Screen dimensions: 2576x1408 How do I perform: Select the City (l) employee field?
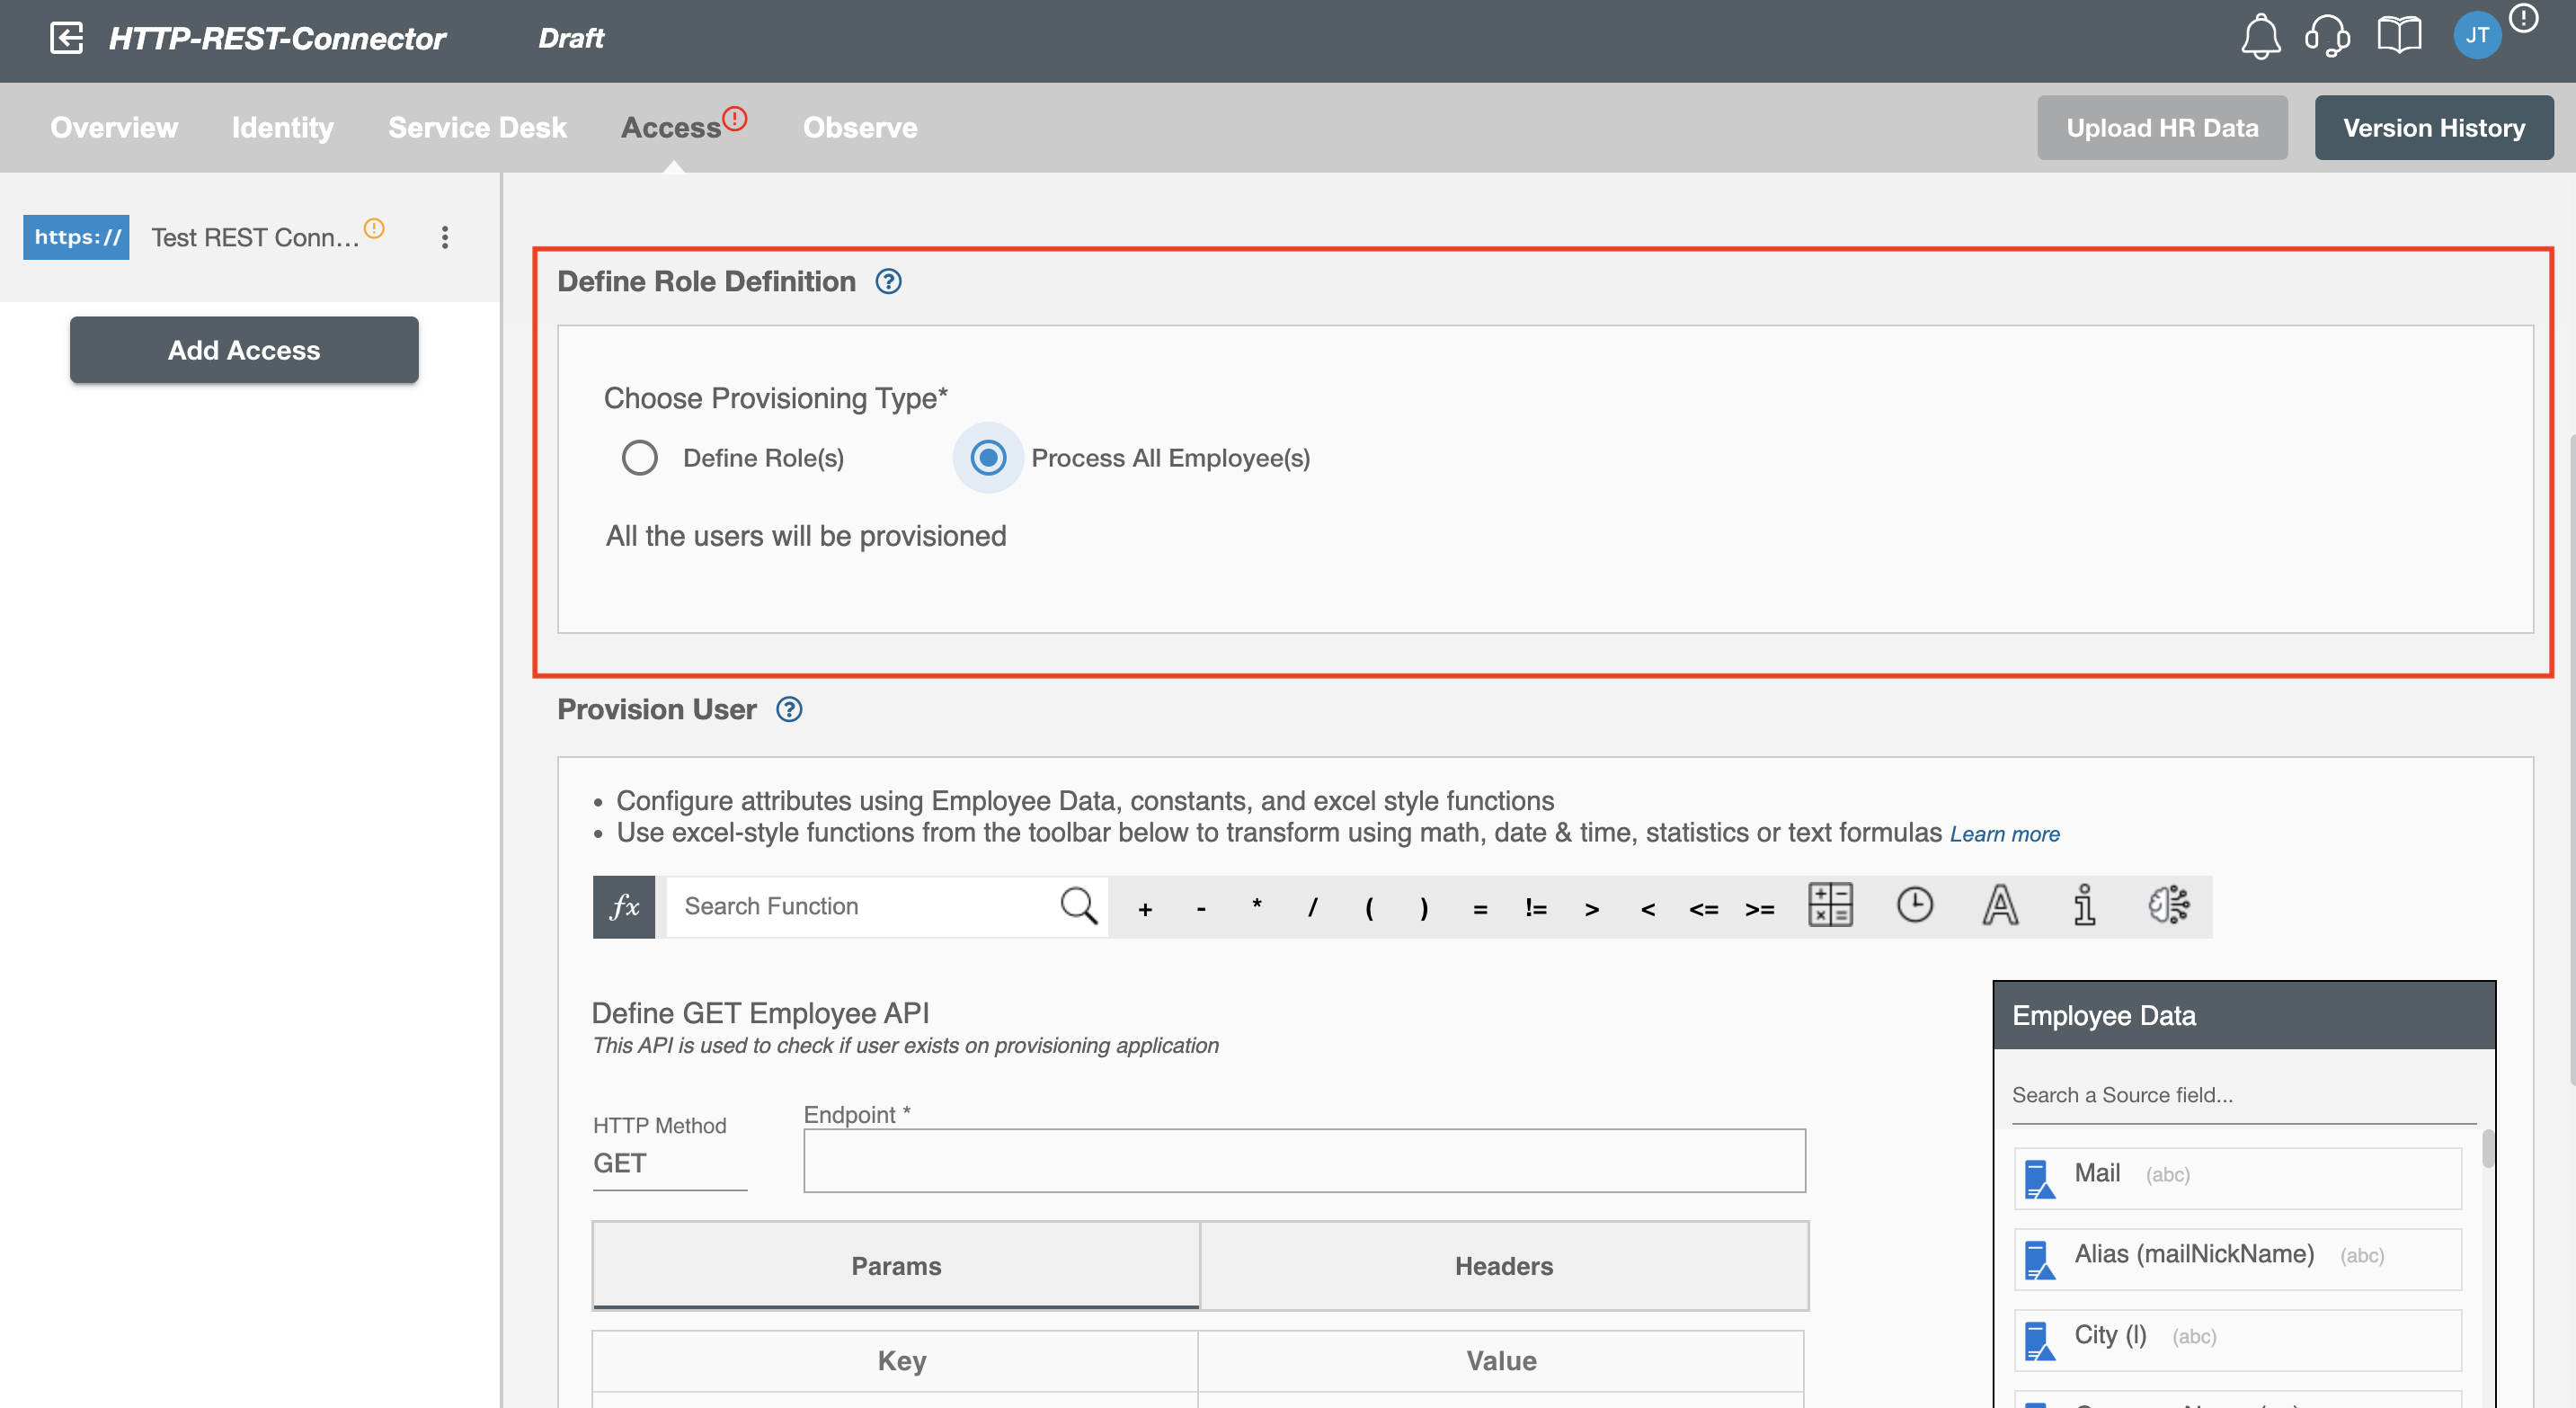coord(2237,1339)
